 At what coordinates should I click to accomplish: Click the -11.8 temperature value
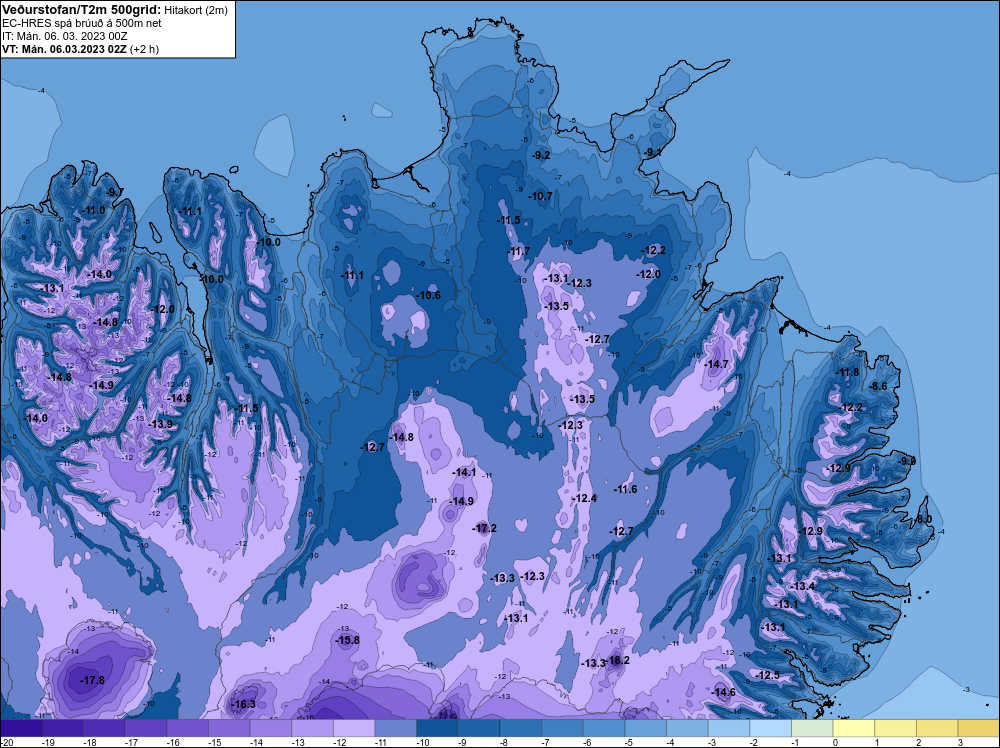(x=848, y=372)
